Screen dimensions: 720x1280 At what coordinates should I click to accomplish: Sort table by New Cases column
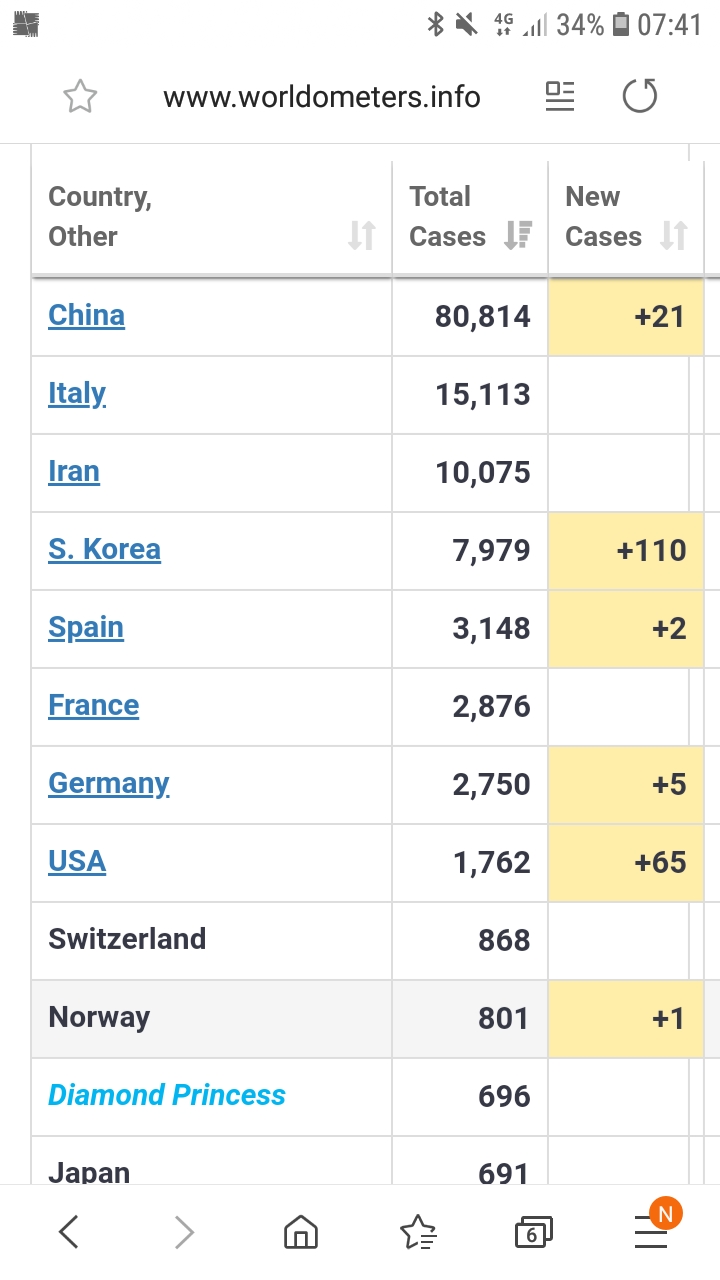(x=674, y=236)
